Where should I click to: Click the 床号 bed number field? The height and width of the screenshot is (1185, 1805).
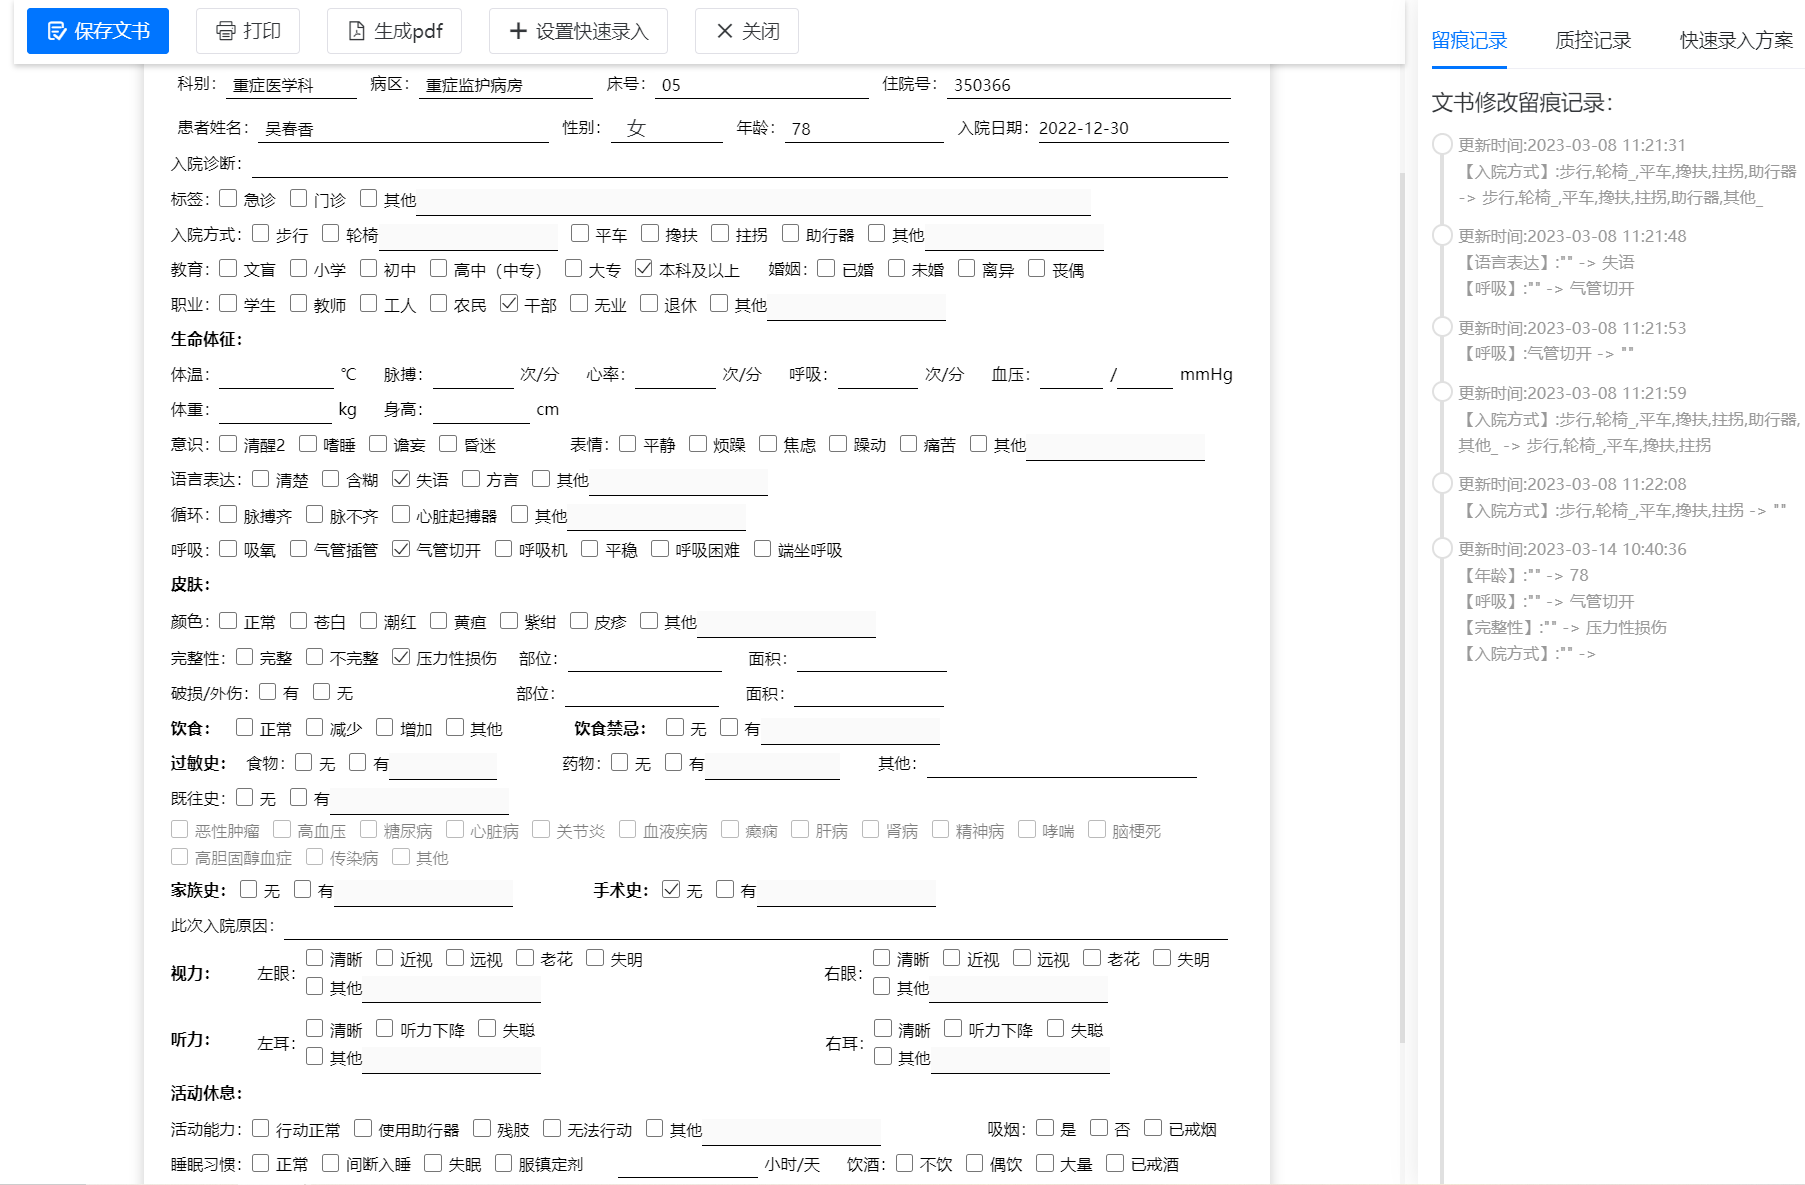click(762, 86)
